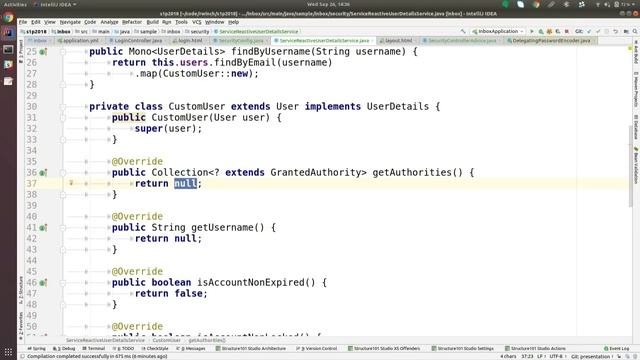
Task: Click the UTF-8 encoding selector
Action: [558, 356]
